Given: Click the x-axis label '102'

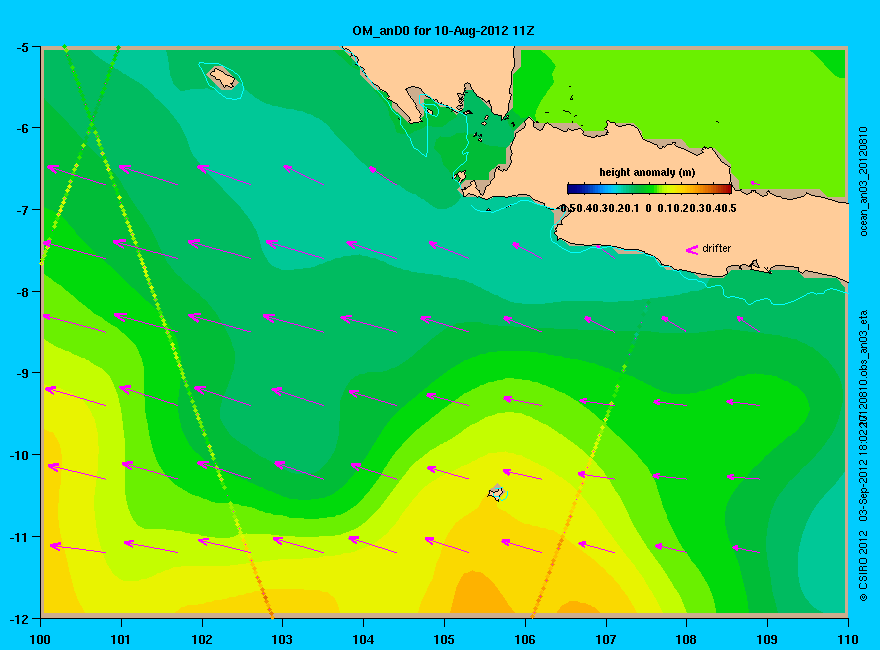Looking at the screenshot, I should [202, 639].
